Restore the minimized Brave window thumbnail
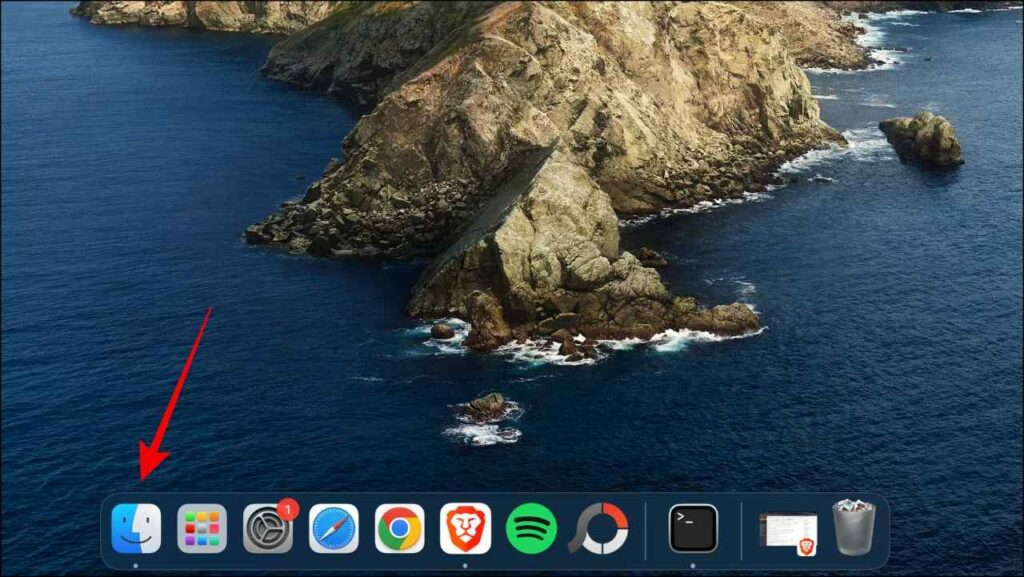 (x=785, y=530)
